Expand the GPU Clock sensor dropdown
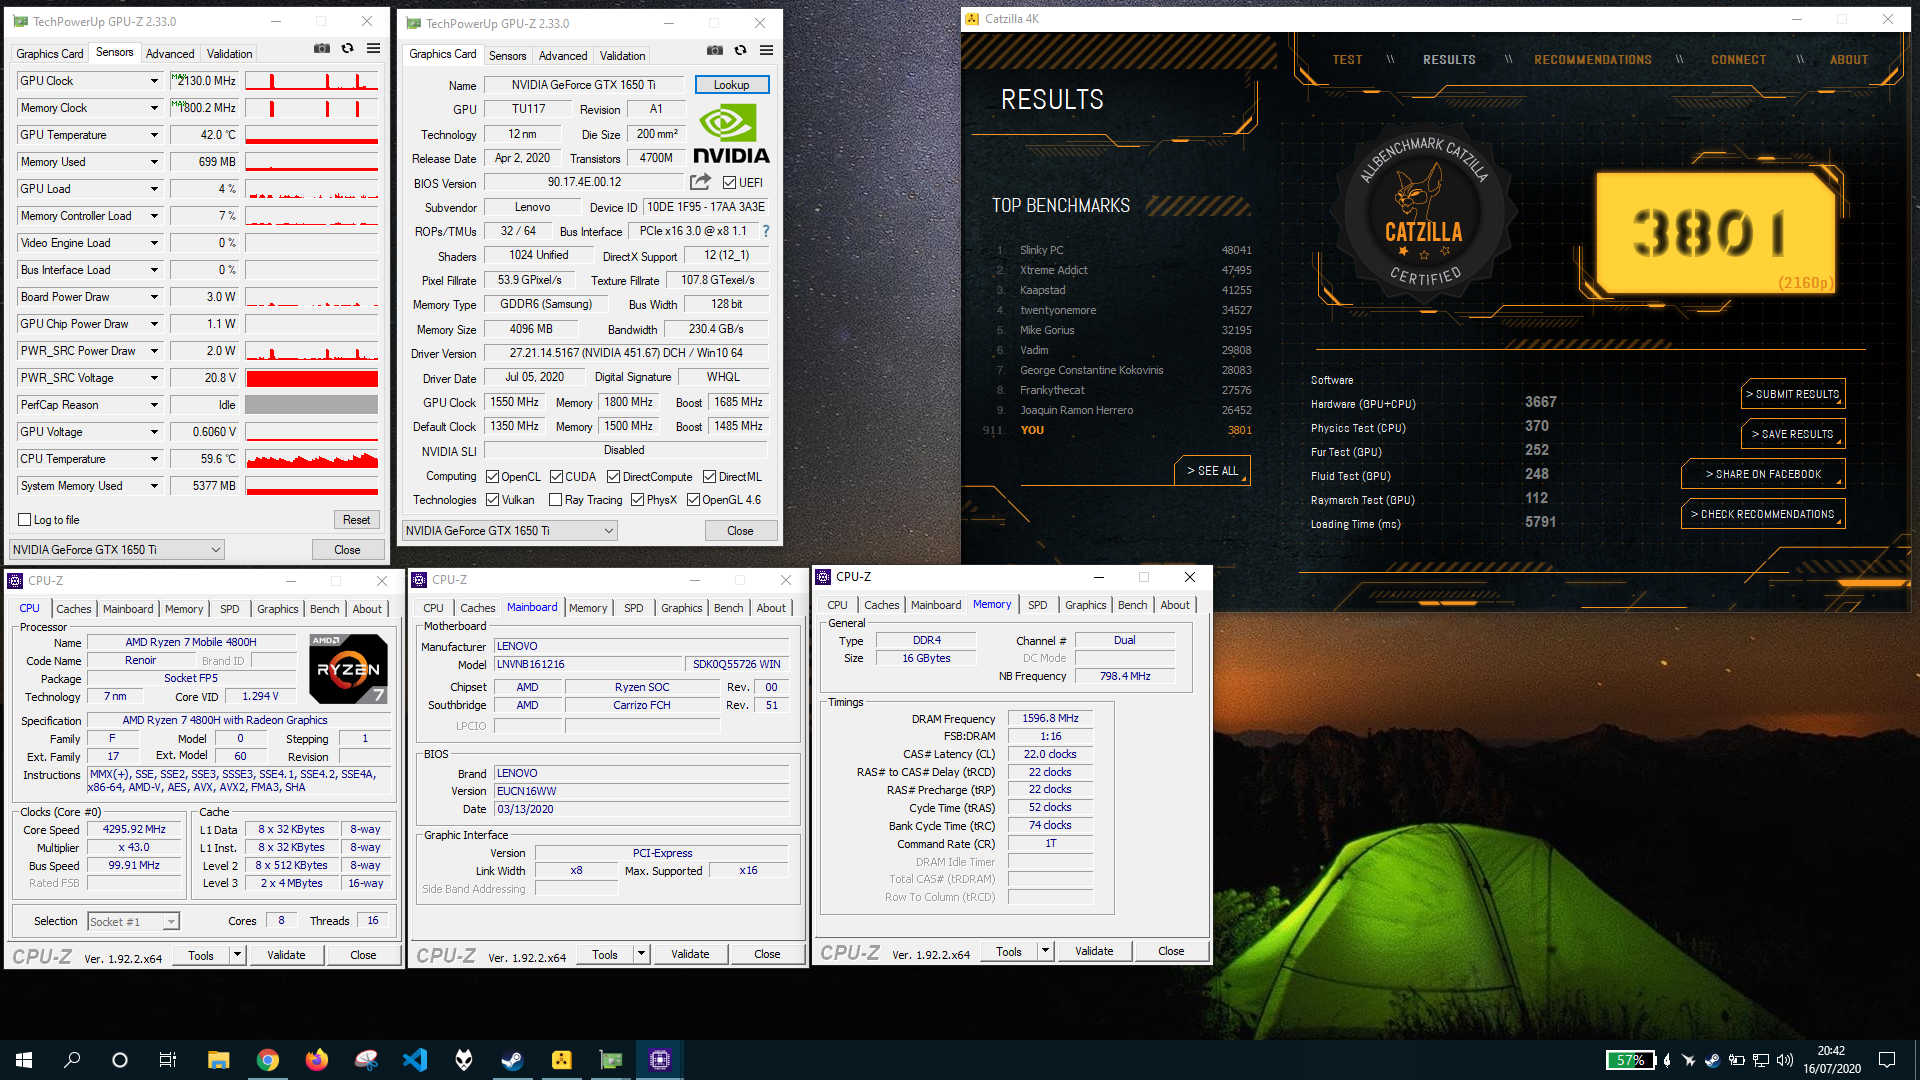The height and width of the screenshot is (1080, 1920). [x=154, y=81]
